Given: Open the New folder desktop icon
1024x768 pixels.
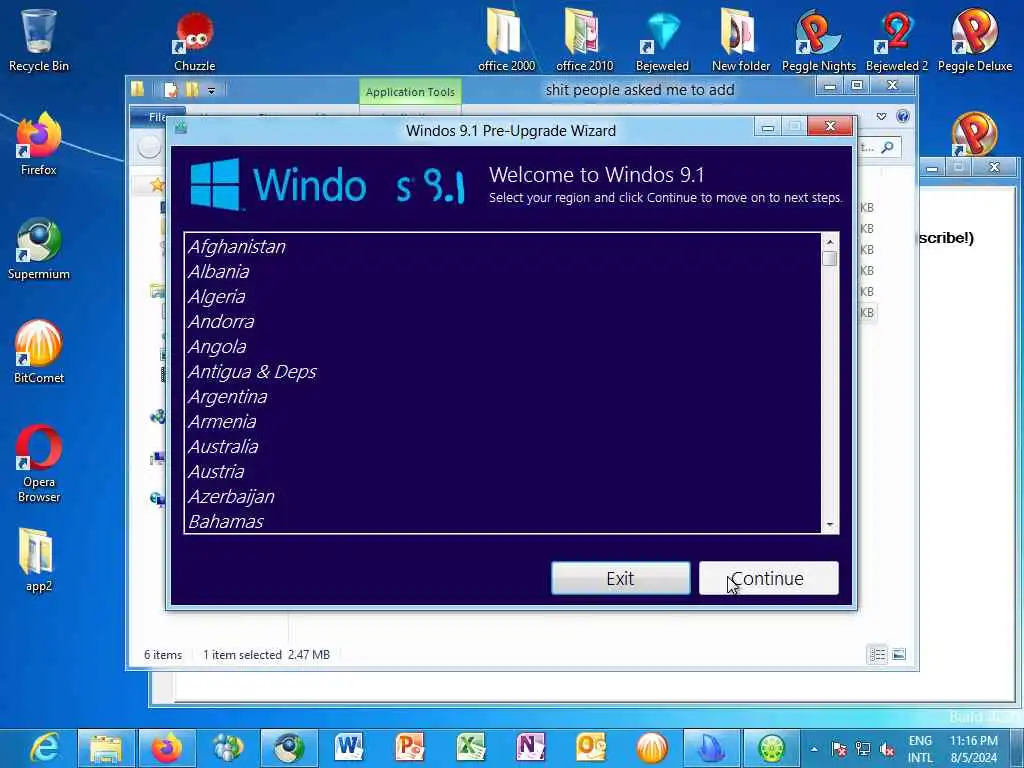Looking at the screenshot, I should click(x=741, y=40).
